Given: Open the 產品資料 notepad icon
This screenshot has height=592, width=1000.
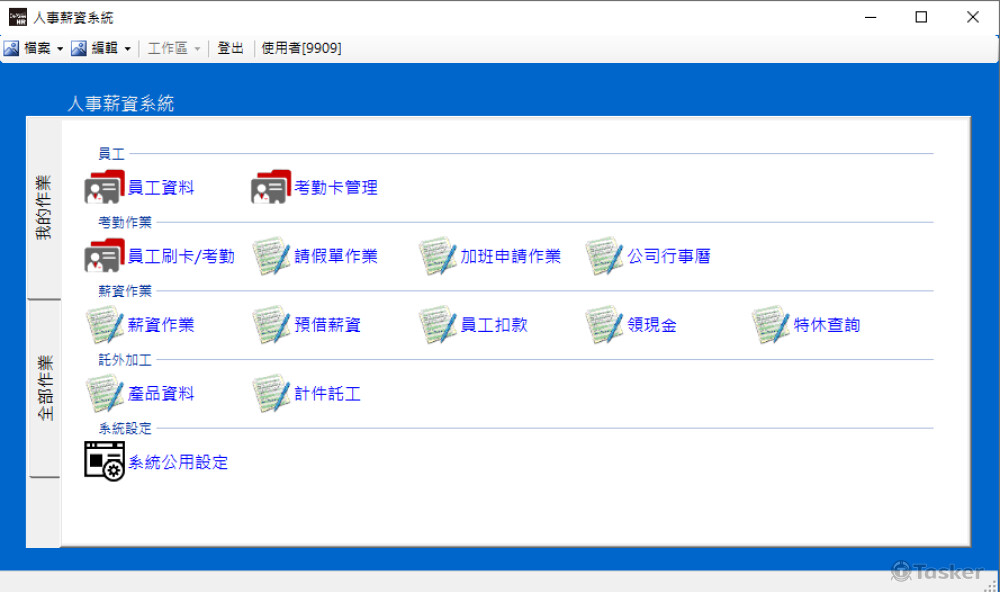Looking at the screenshot, I should pos(104,393).
